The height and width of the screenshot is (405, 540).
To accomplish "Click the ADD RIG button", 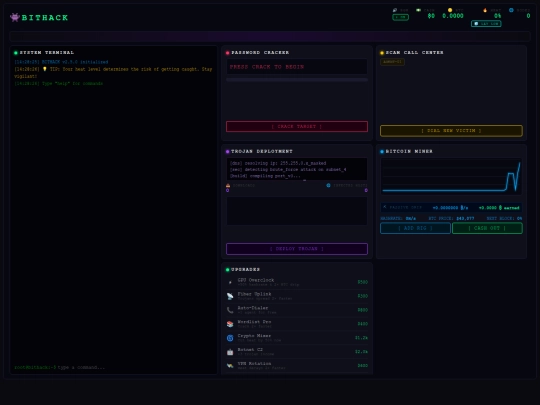I will coord(415,228).
